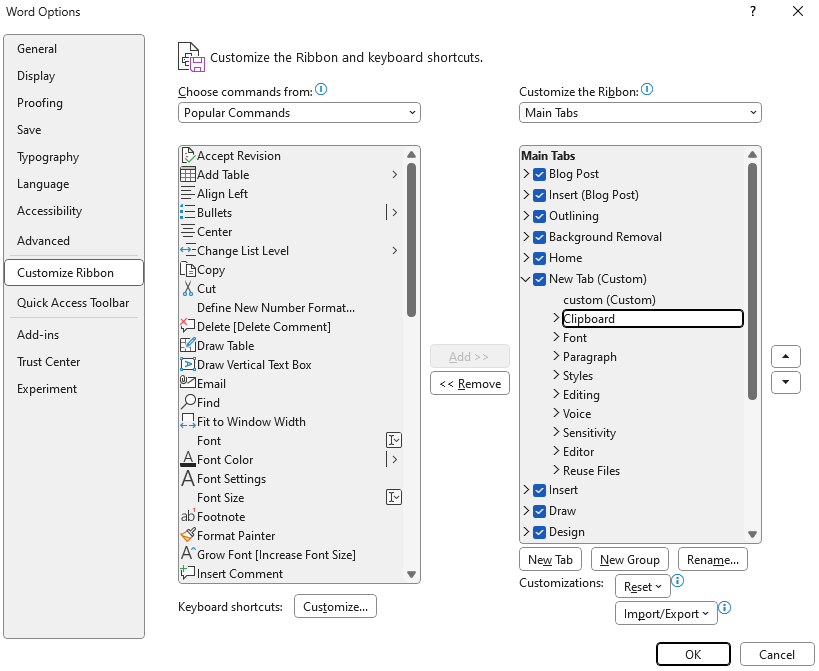Click the Find magnifier icon

(188, 402)
